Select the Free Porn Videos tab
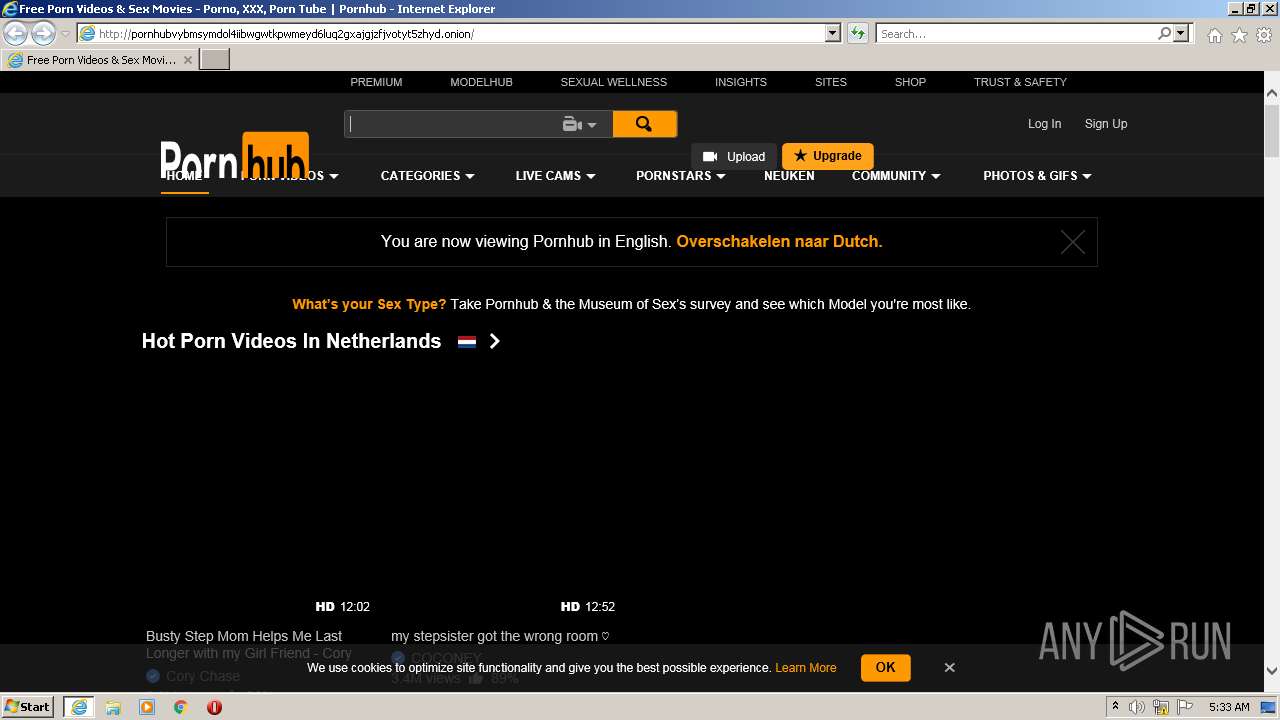1280x720 pixels. coord(100,60)
